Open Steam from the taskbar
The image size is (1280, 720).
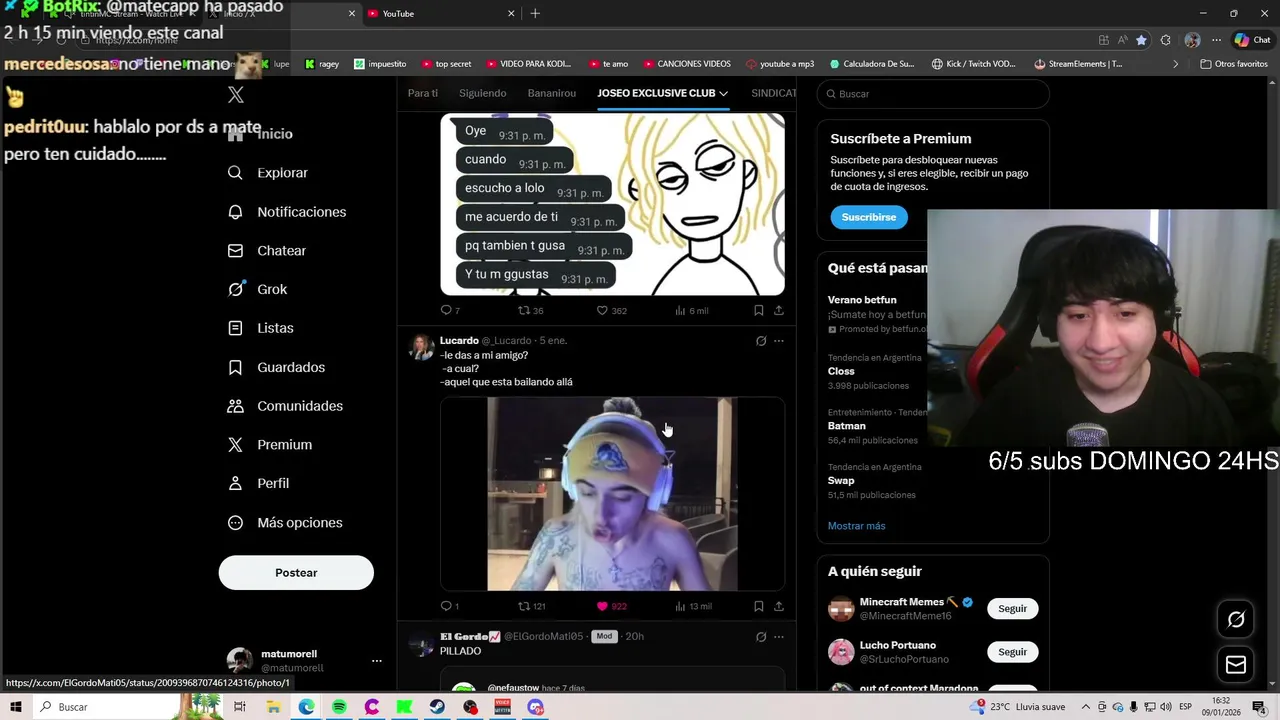(437, 707)
